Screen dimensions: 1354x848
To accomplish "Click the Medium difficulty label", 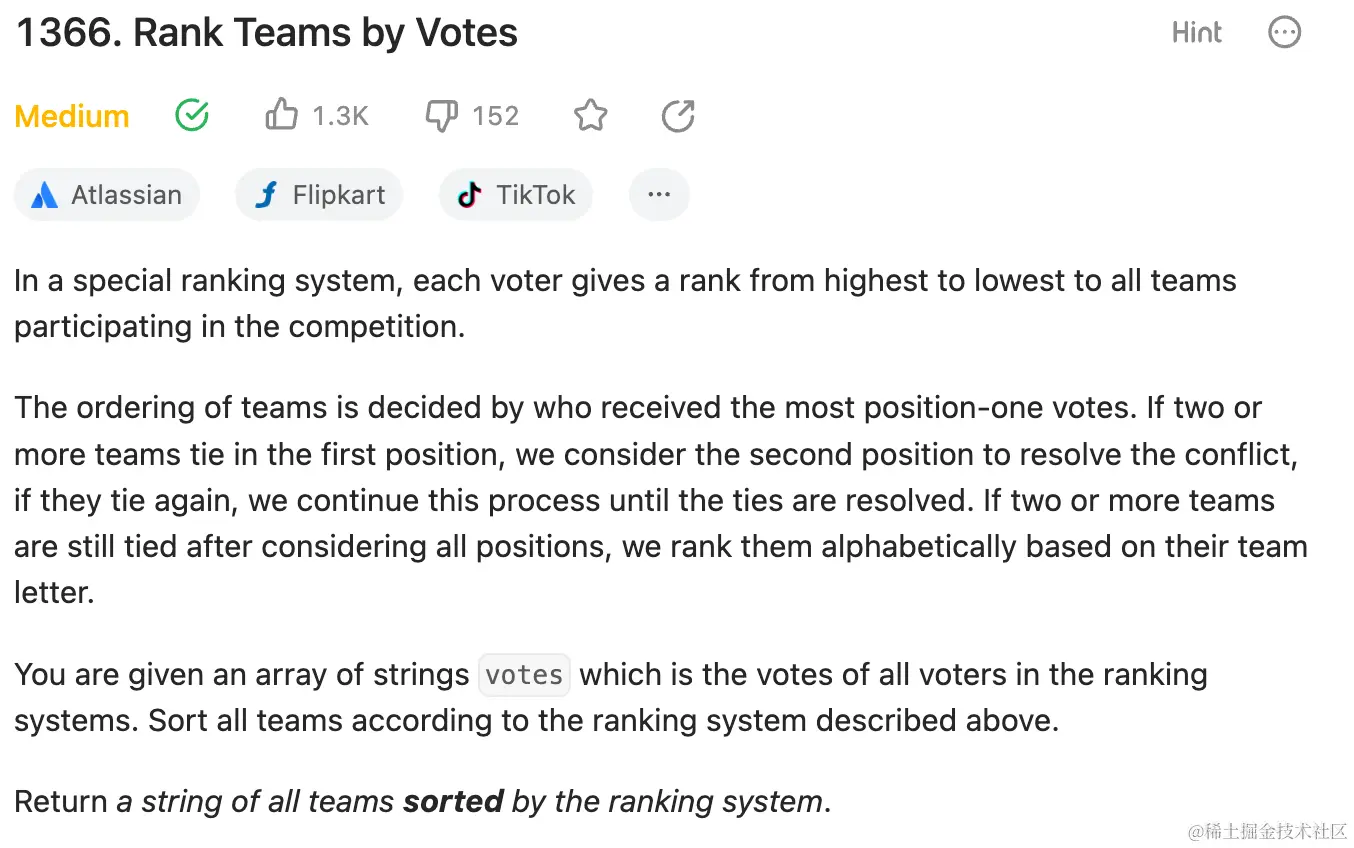I will coord(72,117).
